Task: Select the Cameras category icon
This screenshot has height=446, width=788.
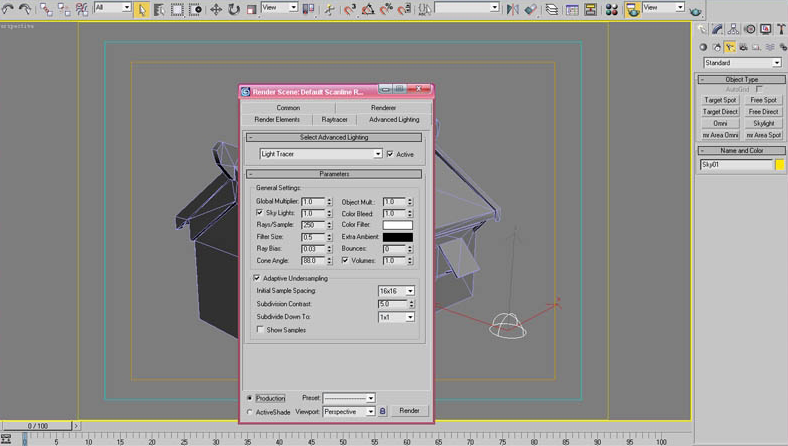Action: point(743,47)
